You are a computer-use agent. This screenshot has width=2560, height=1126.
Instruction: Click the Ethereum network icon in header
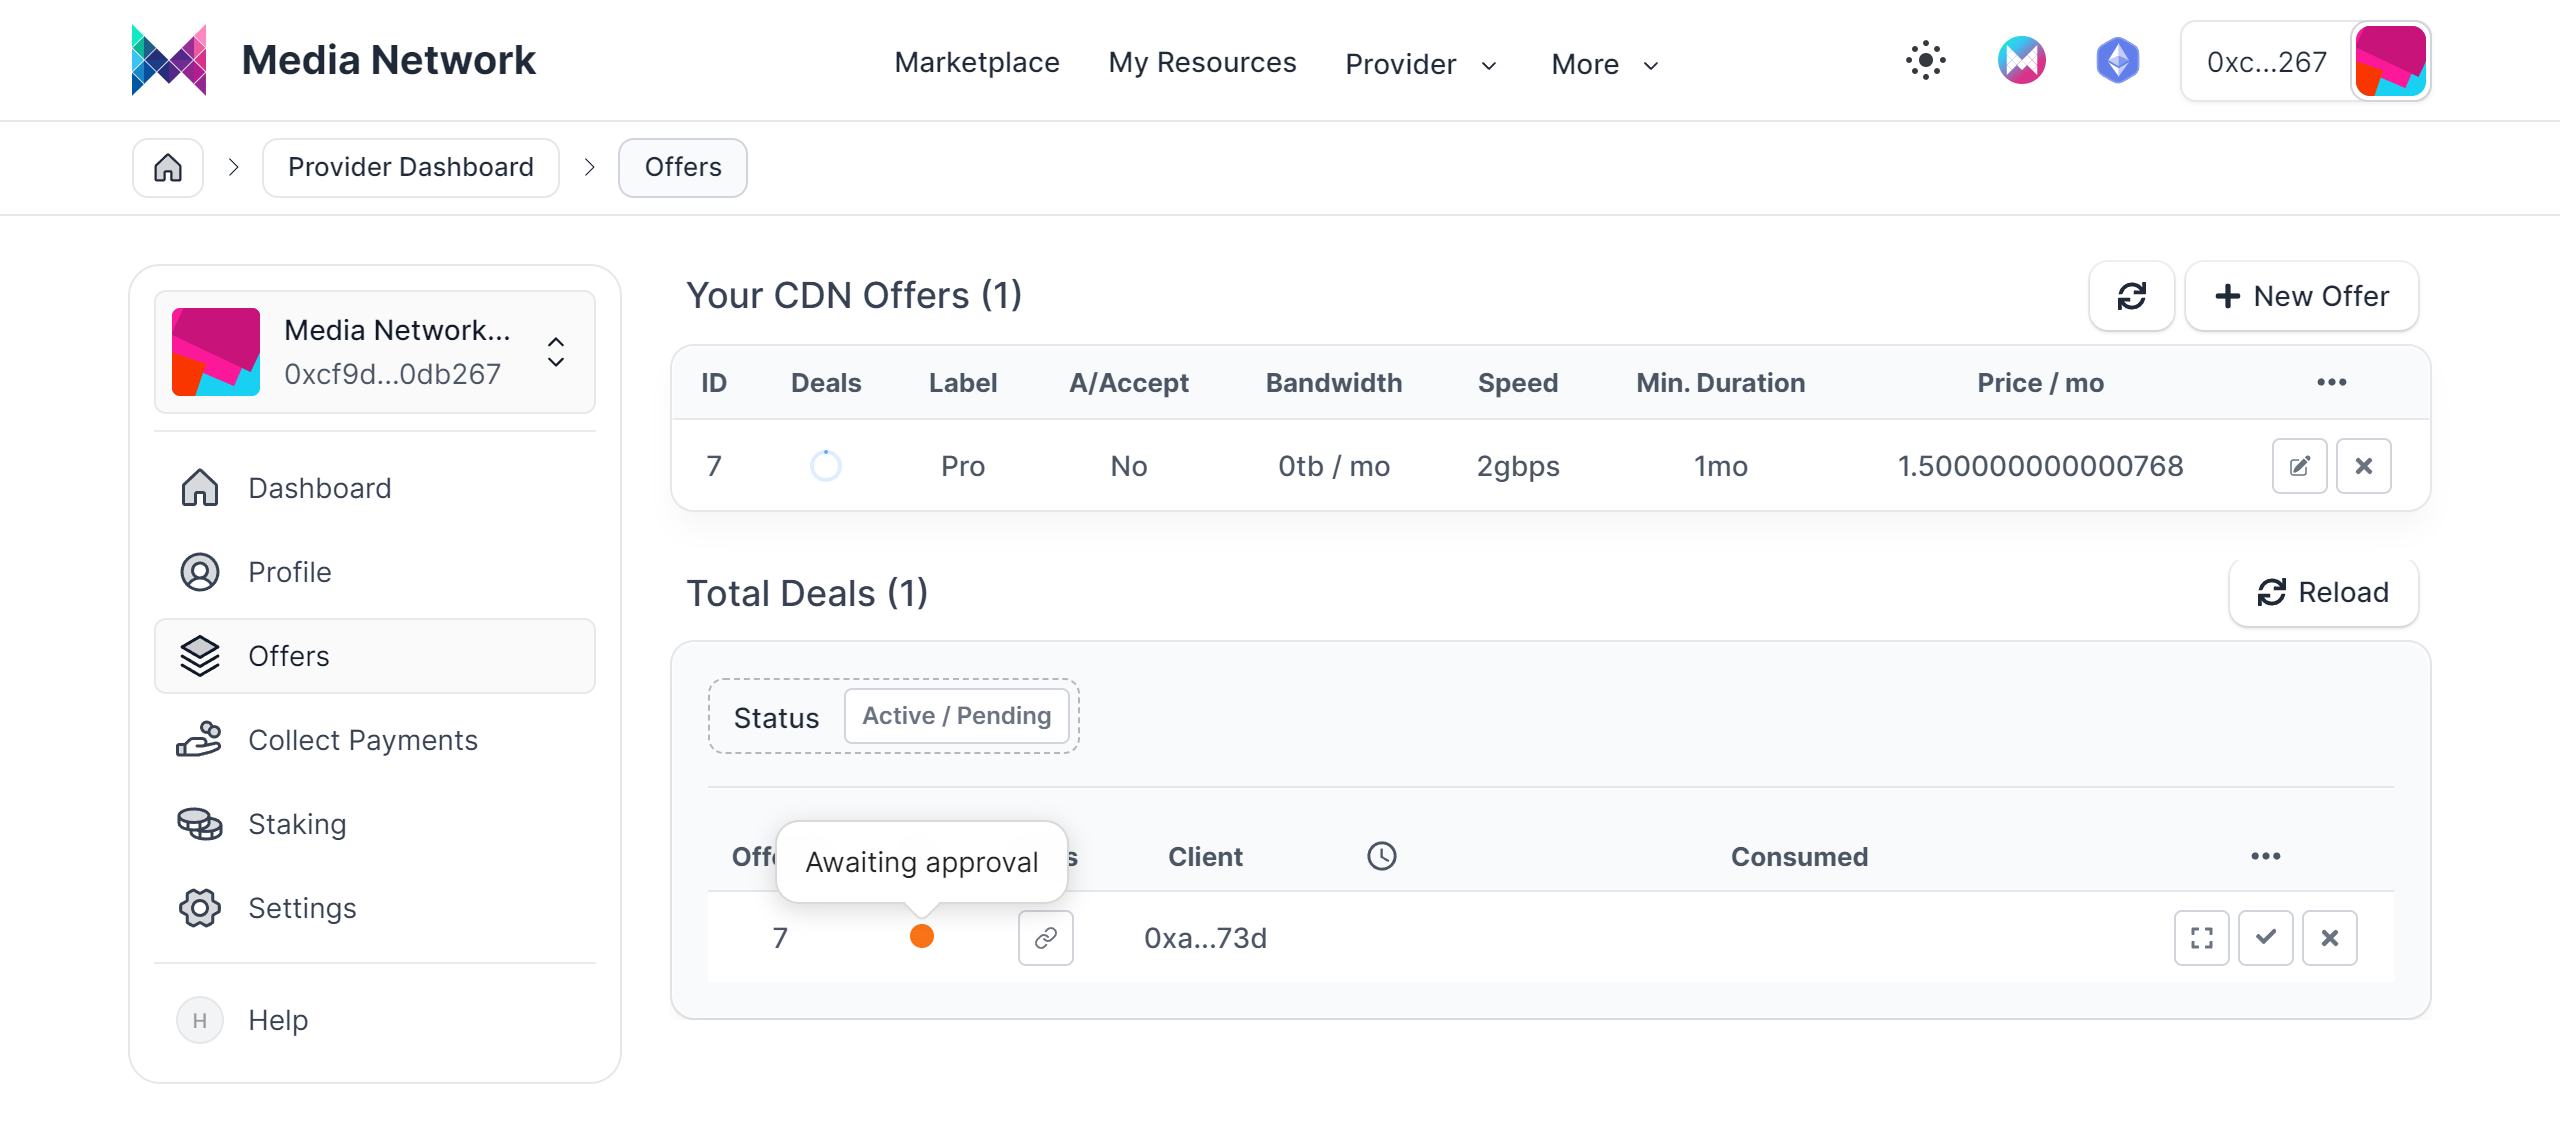pyautogui.click(x=2114, y=60)
